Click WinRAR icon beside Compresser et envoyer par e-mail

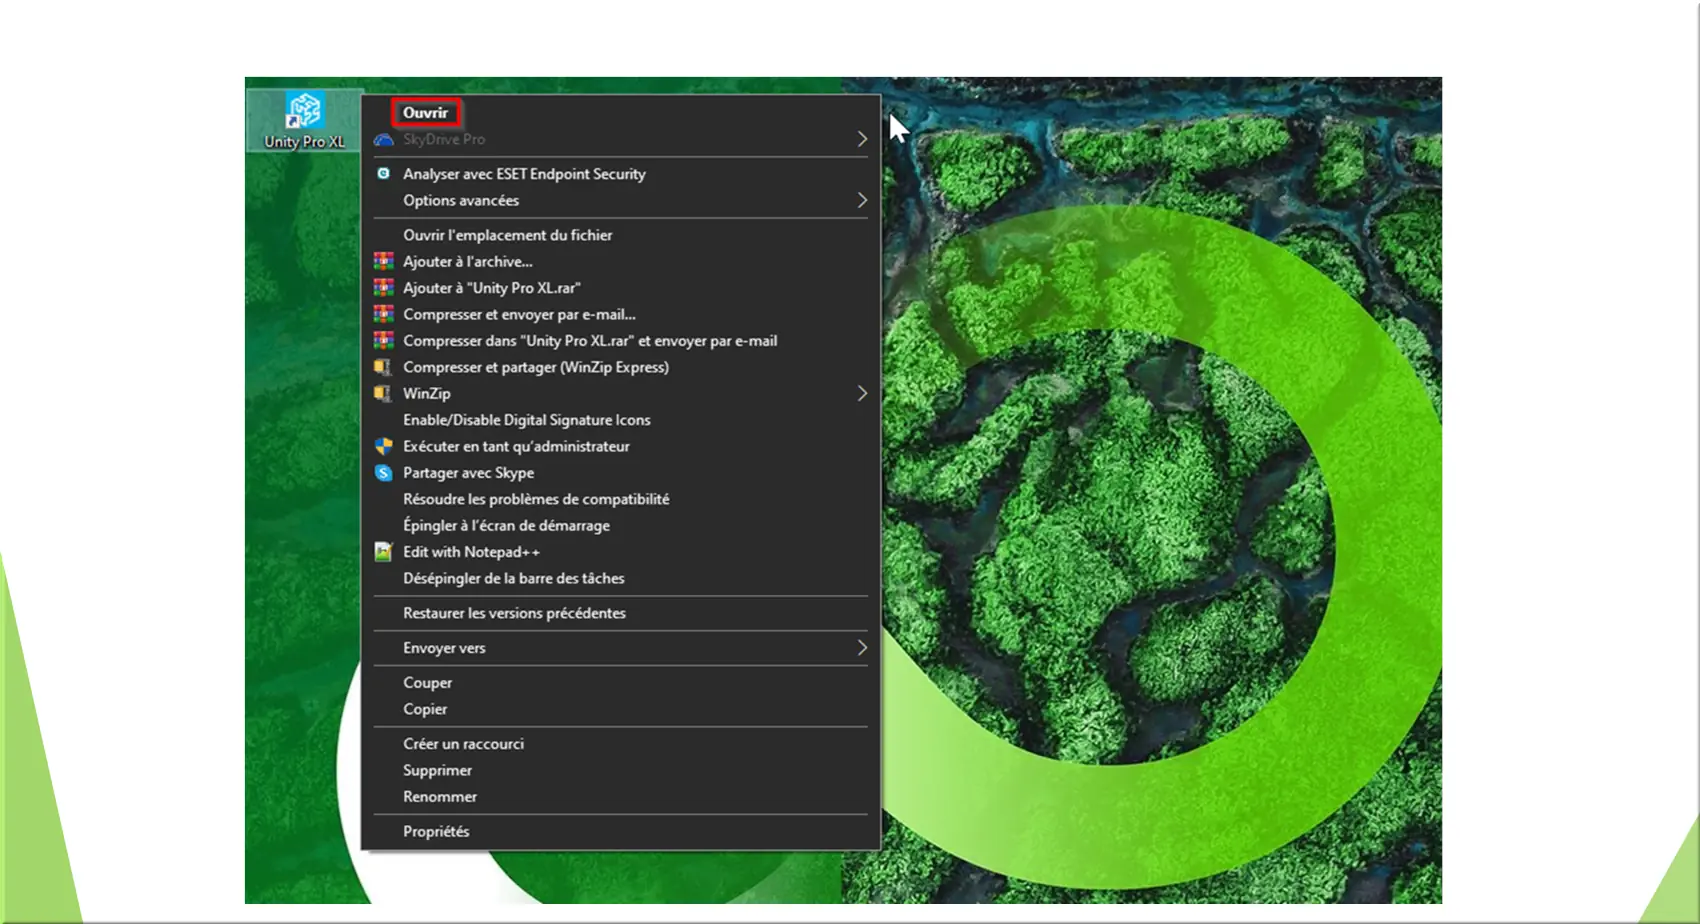383,314
